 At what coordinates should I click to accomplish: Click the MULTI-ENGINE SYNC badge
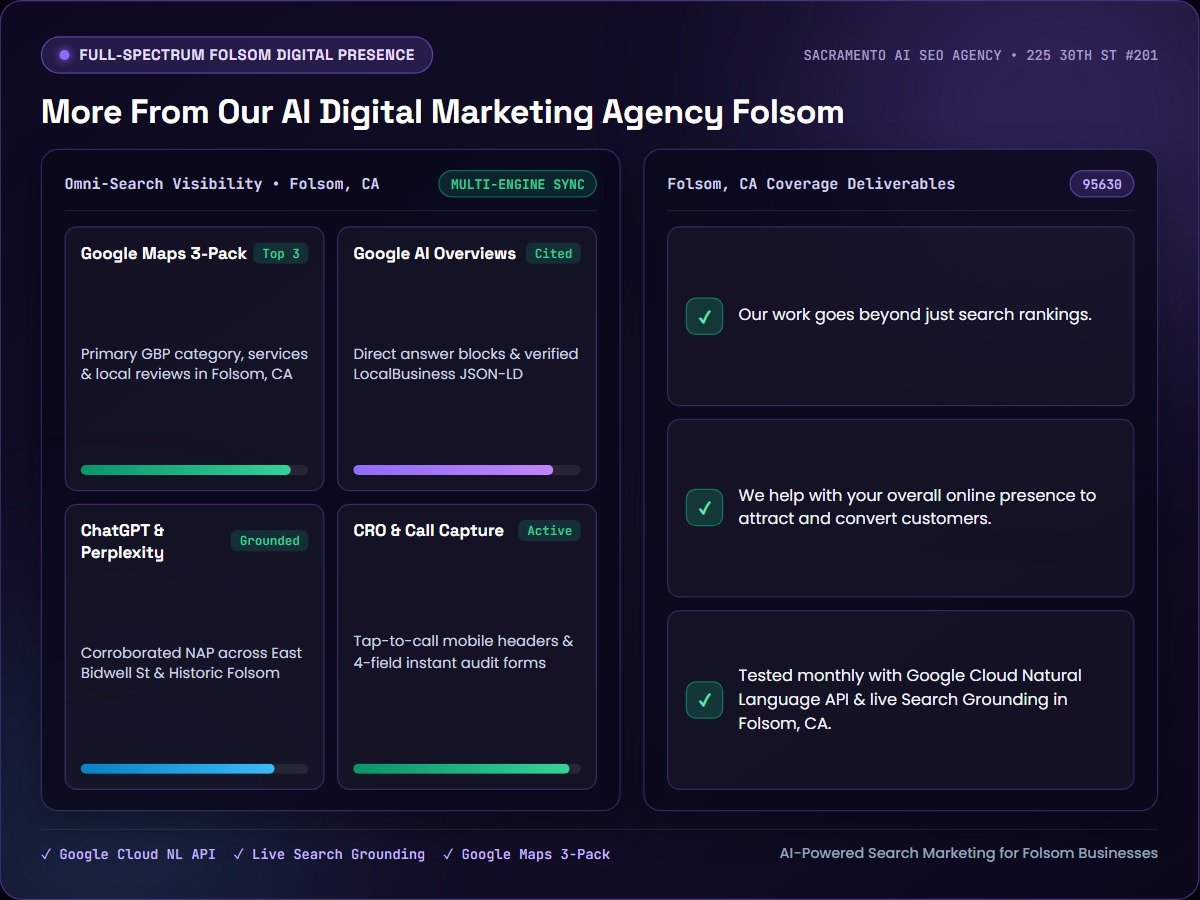(x=518, y=184)
